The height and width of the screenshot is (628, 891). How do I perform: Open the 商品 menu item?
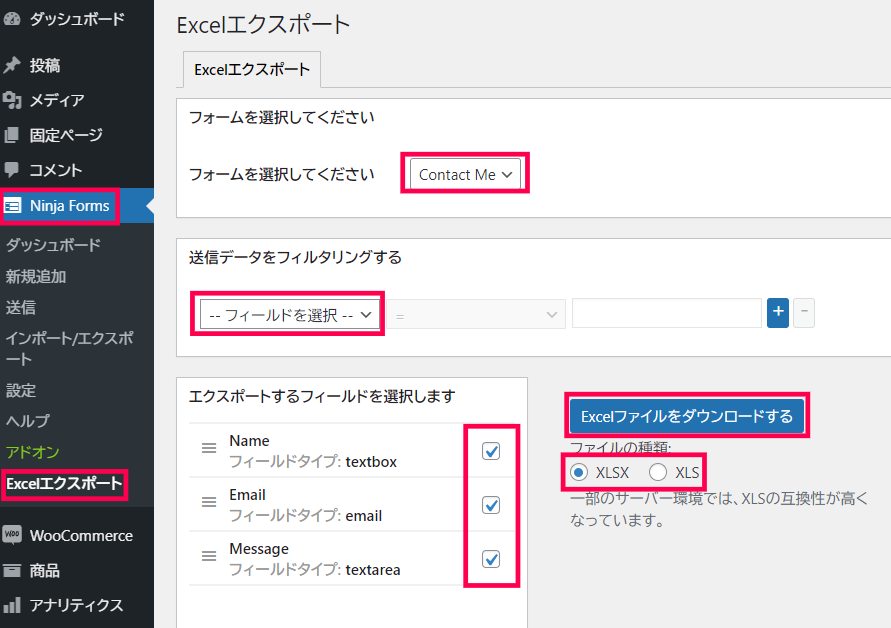[x=77, y=570]
